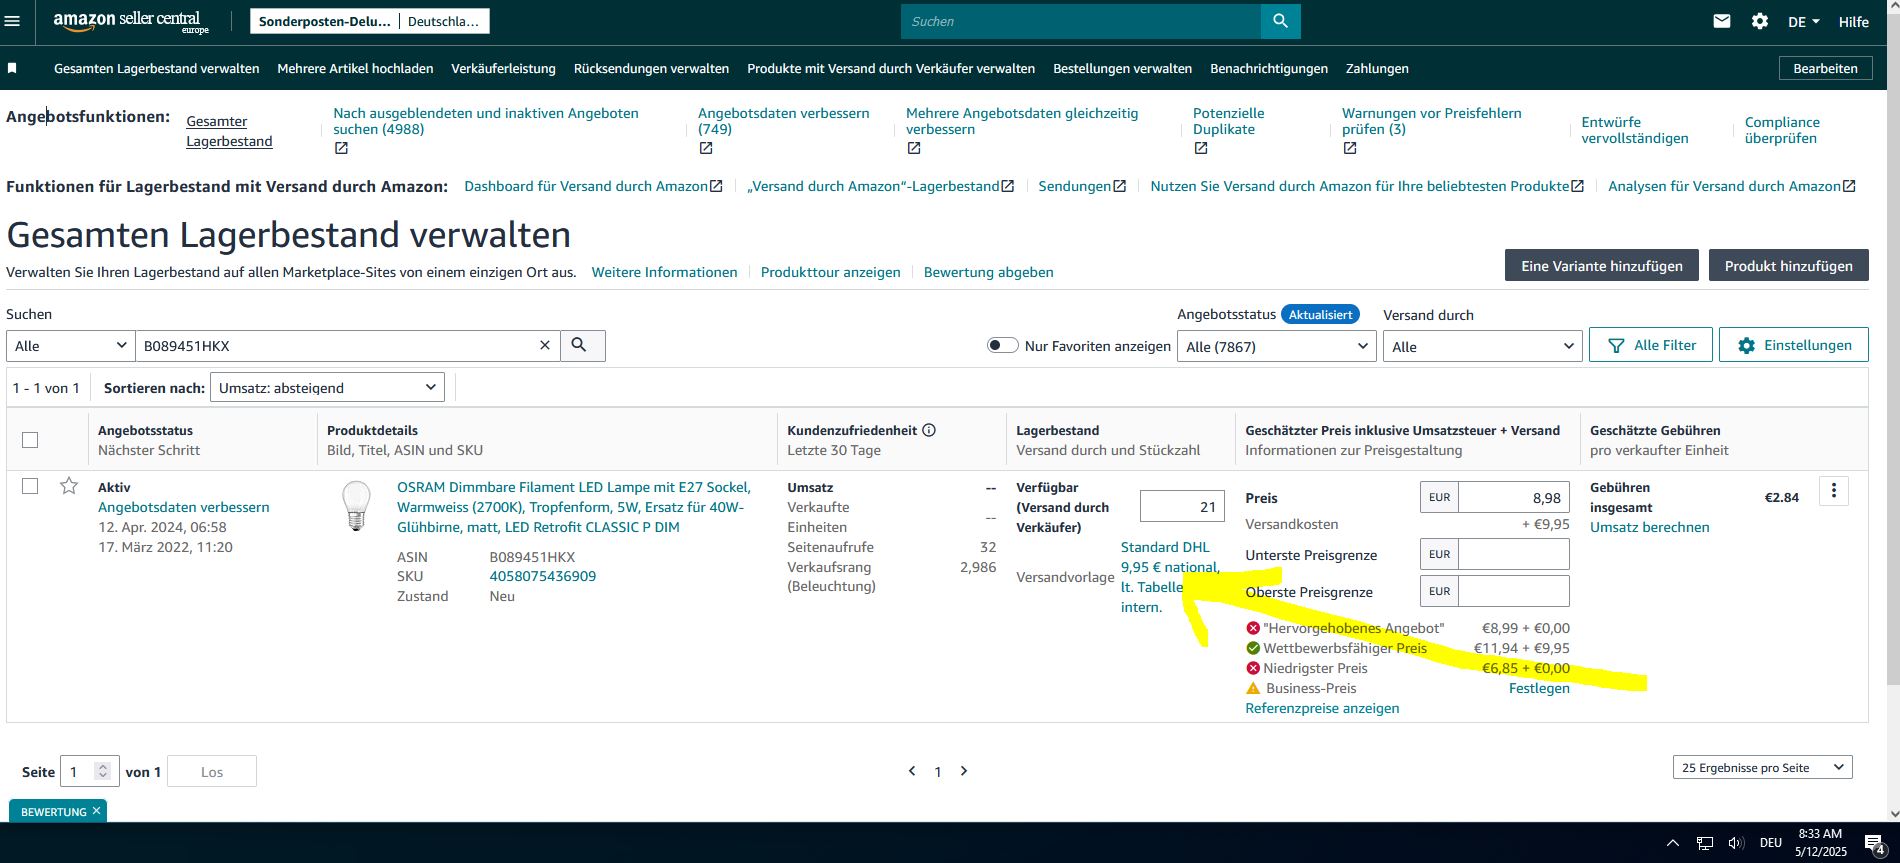Image resolution: width=1900 pixels, height=863 pixels.
Task: Click the bookmark flag icon in navigation bar
Action: pos(12,68)
